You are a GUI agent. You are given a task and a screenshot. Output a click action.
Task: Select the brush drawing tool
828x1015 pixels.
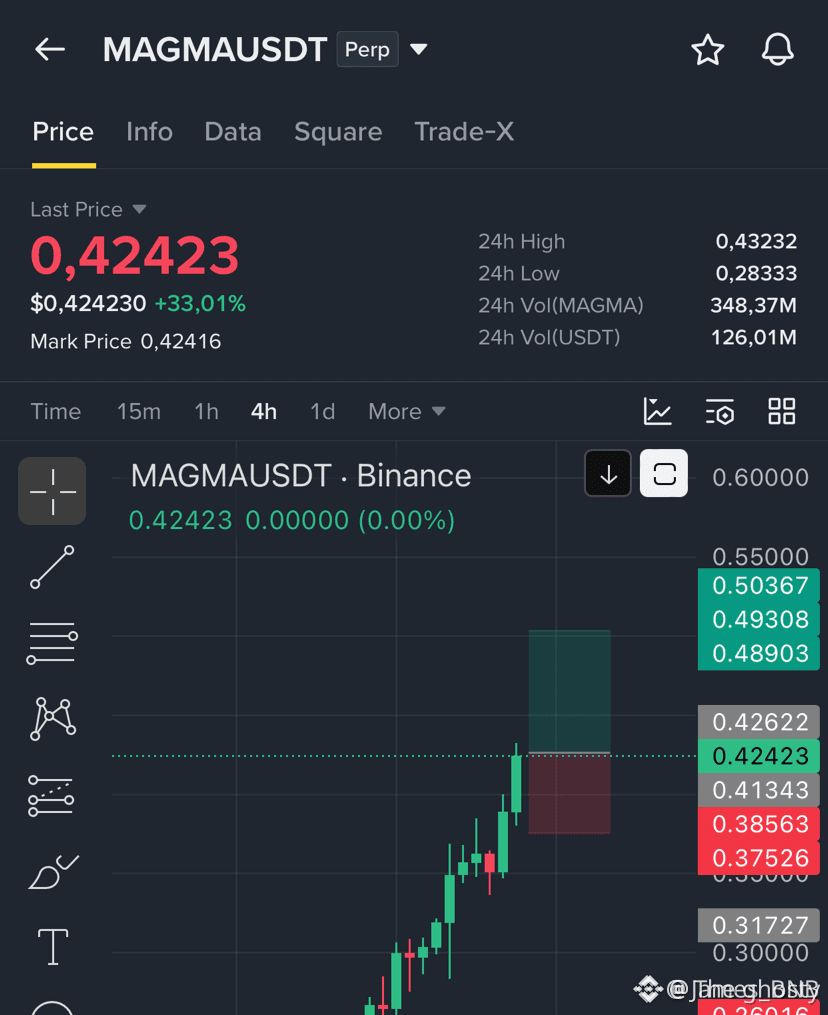53,872
